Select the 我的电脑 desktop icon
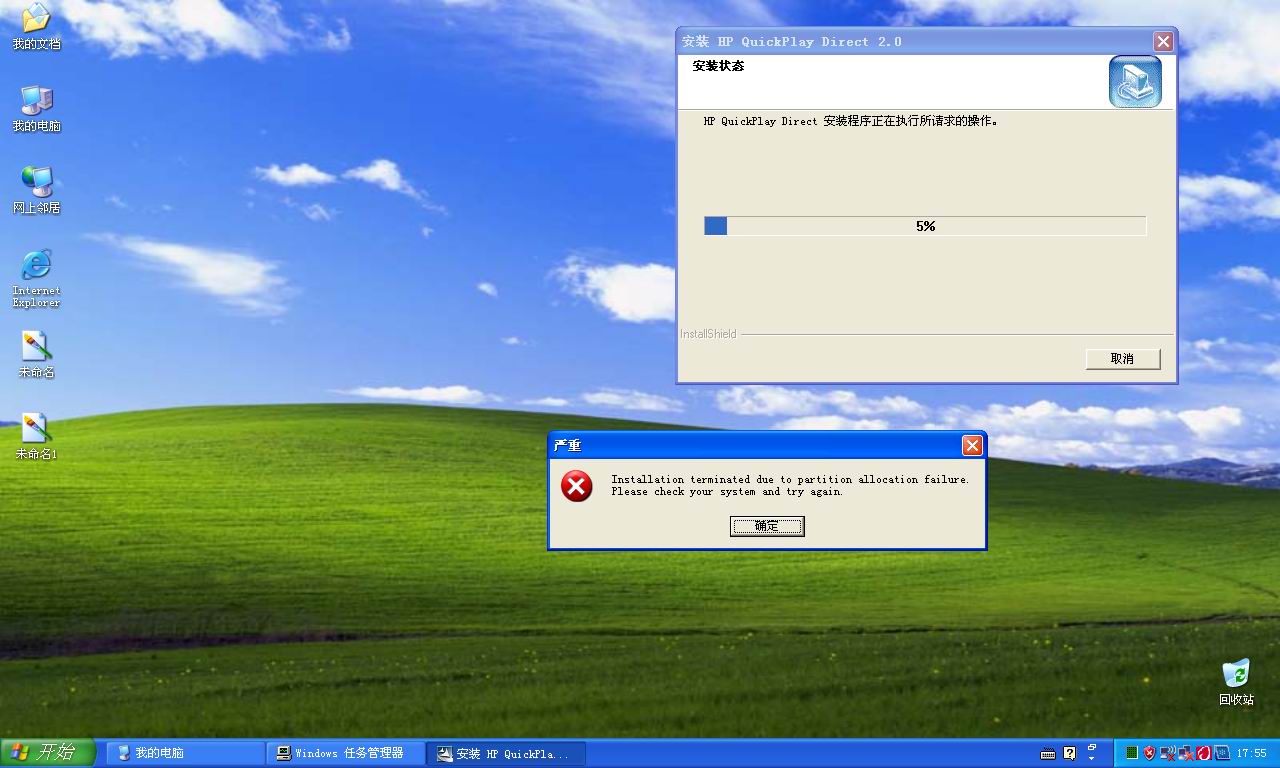The width and height of the screenshot is (1280, 768). pyautogui.click(x=36, y=109)
